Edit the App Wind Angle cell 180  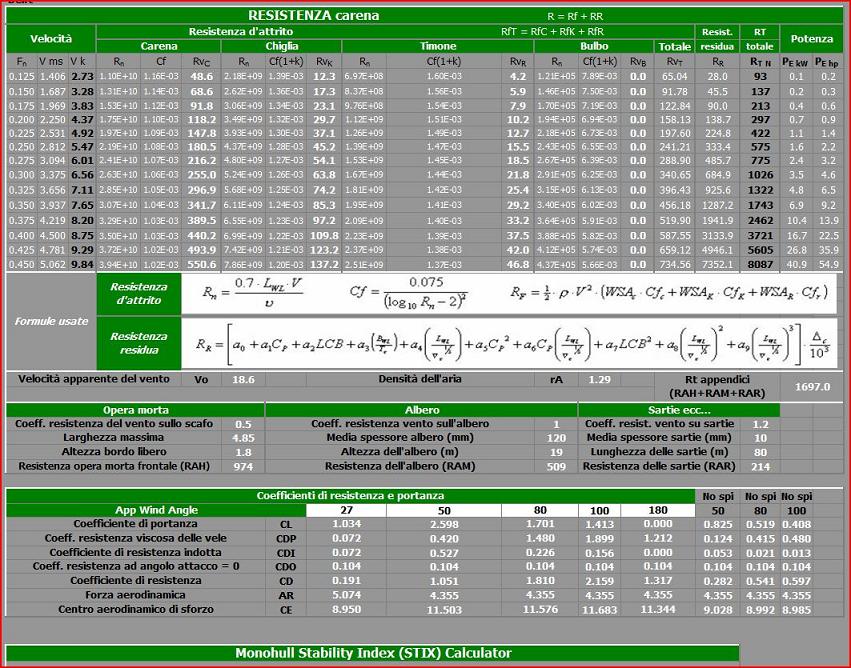coord(658,510)
